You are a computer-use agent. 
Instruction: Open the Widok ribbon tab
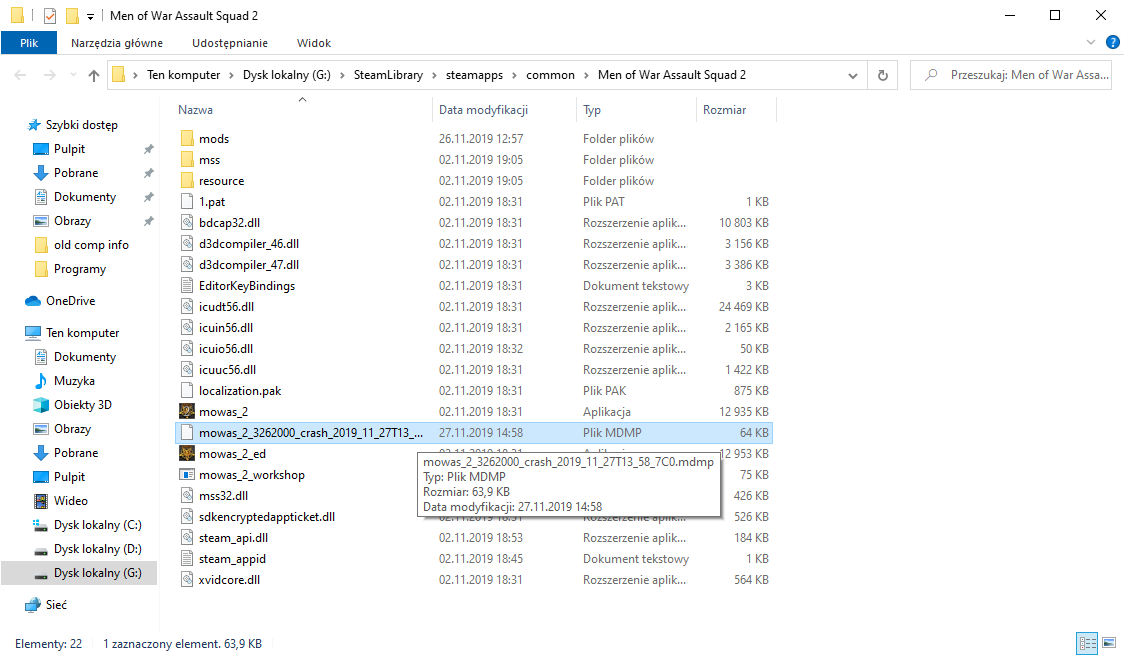[x=314, y=43]
